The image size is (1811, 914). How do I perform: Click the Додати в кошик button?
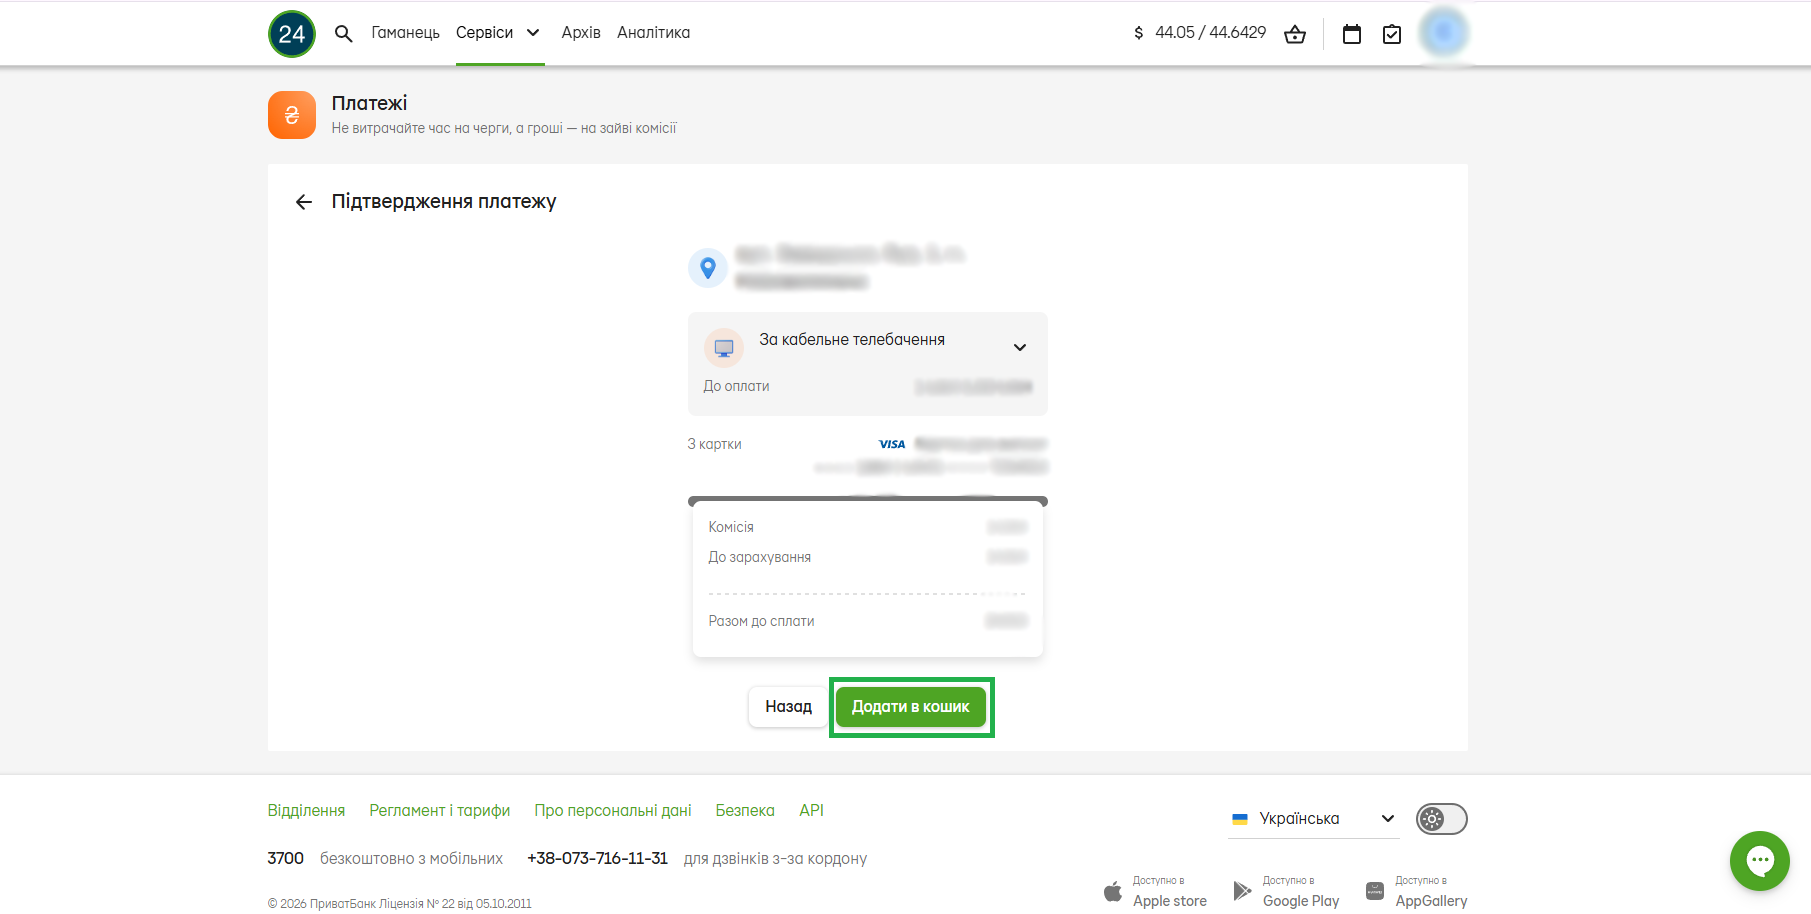(x=910, y=707)
